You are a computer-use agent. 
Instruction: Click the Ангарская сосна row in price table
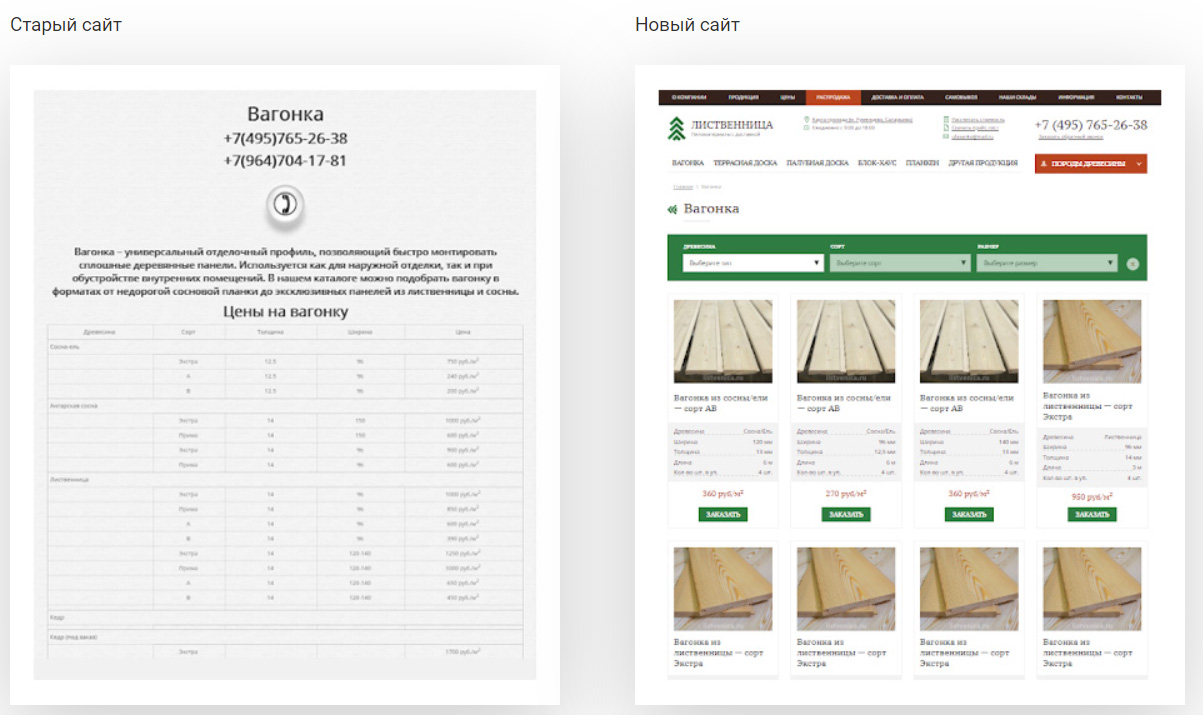tap(285, 406)
